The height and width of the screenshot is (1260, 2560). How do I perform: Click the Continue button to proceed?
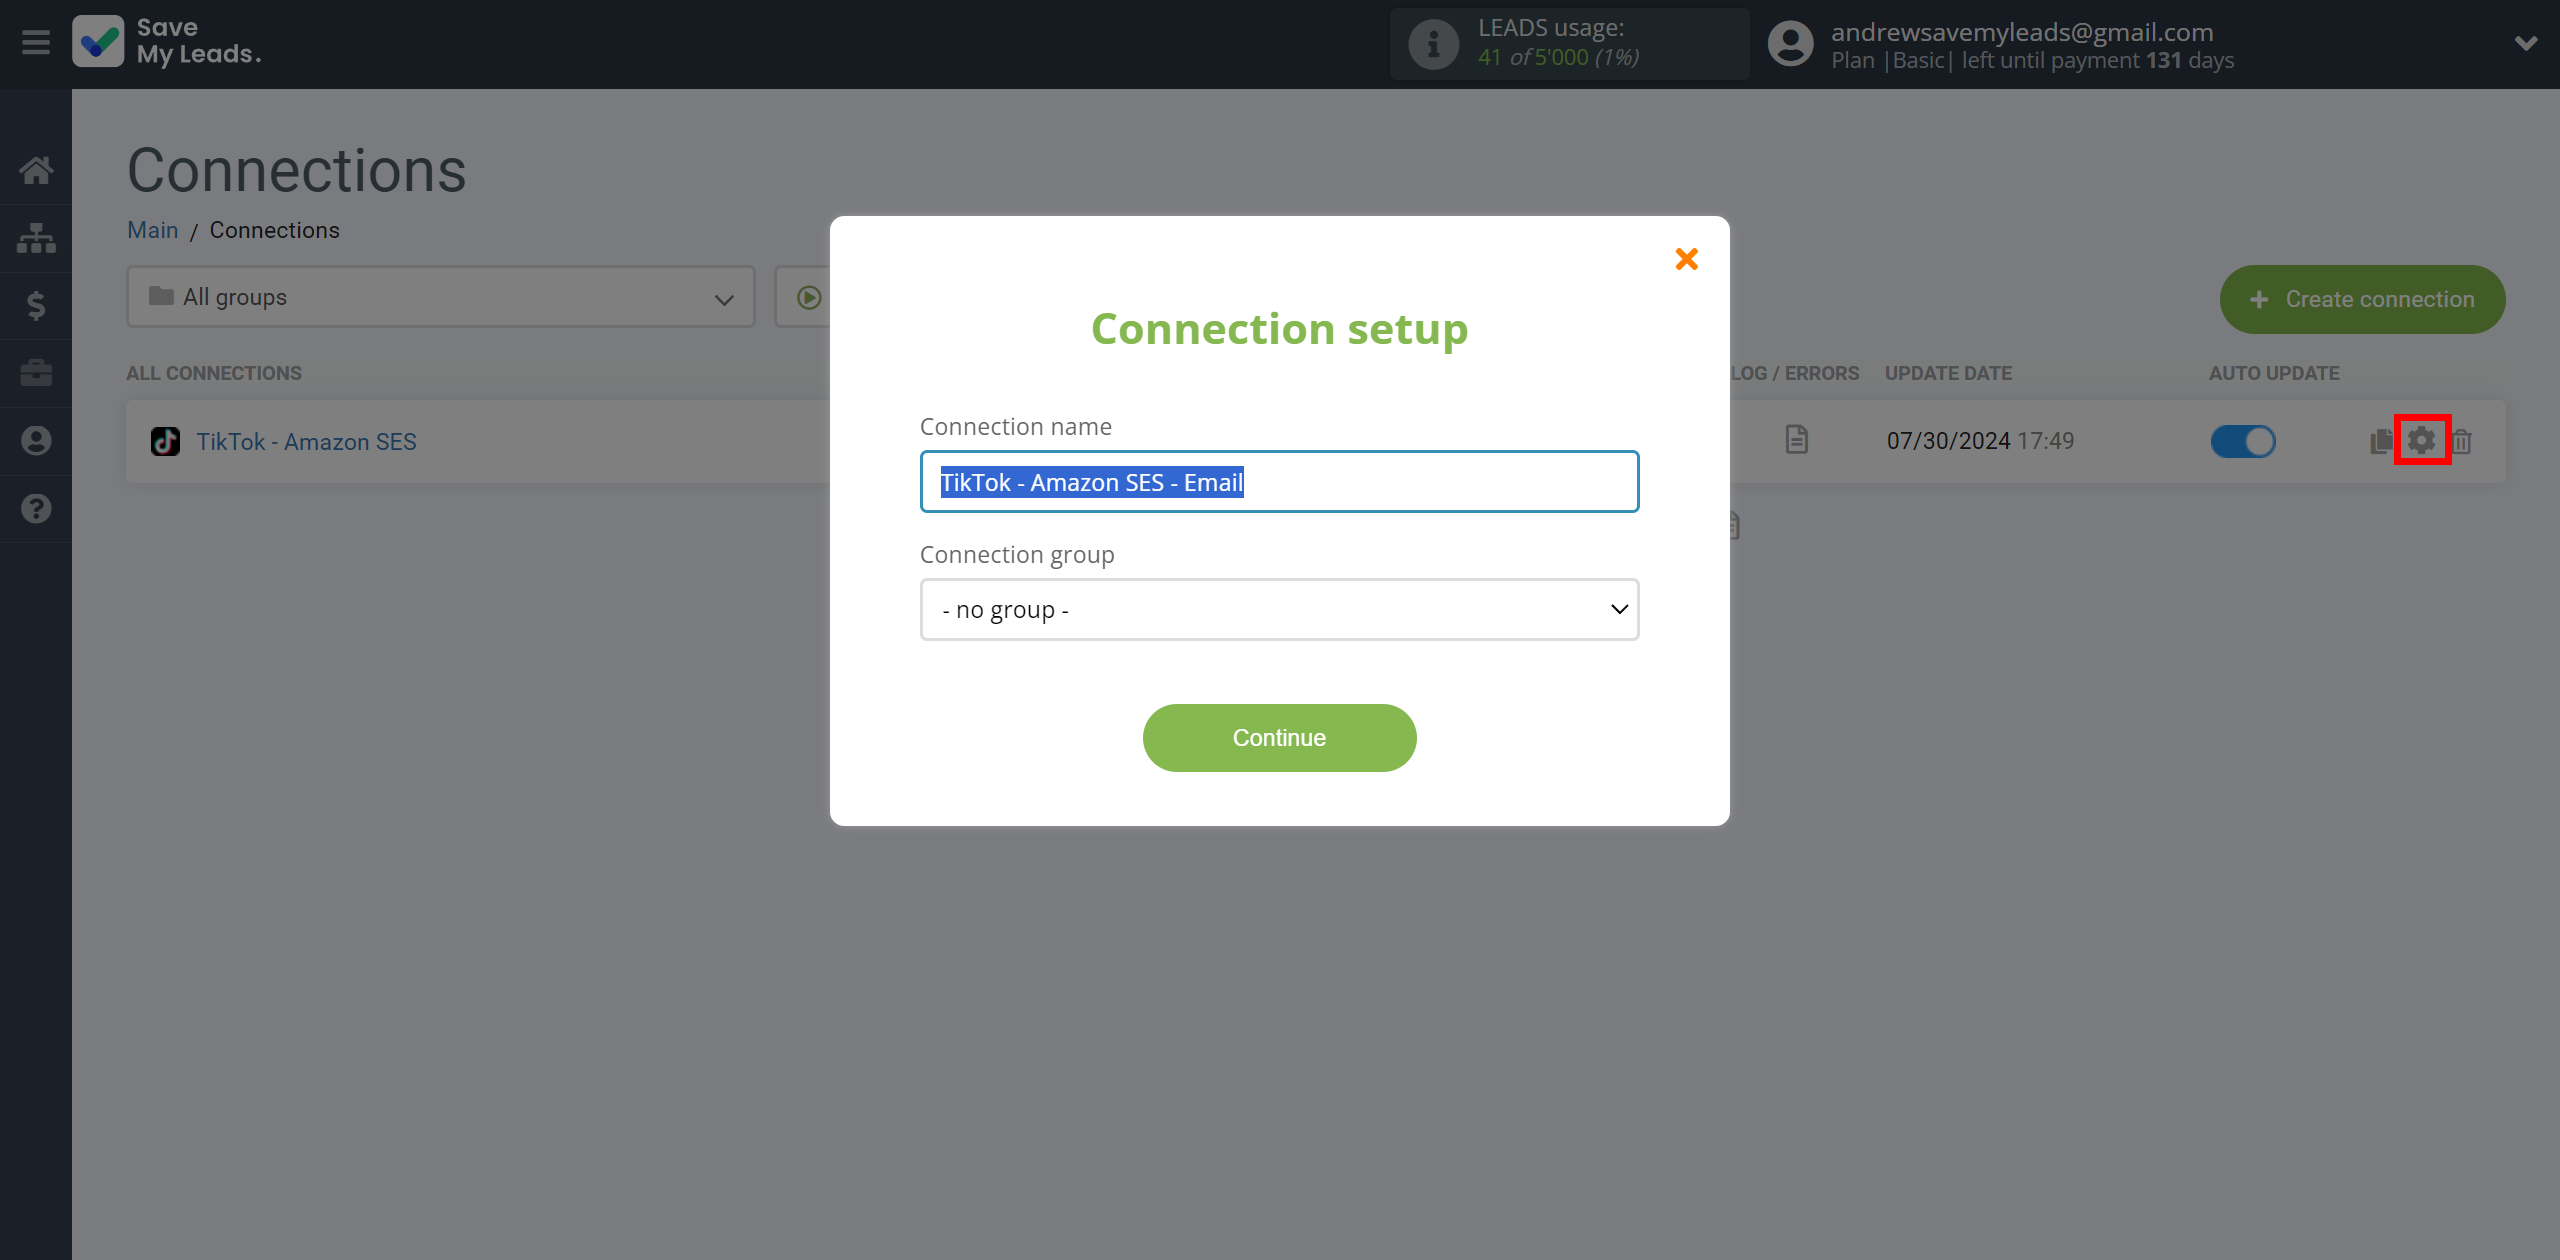click(x=1280, y=736)
